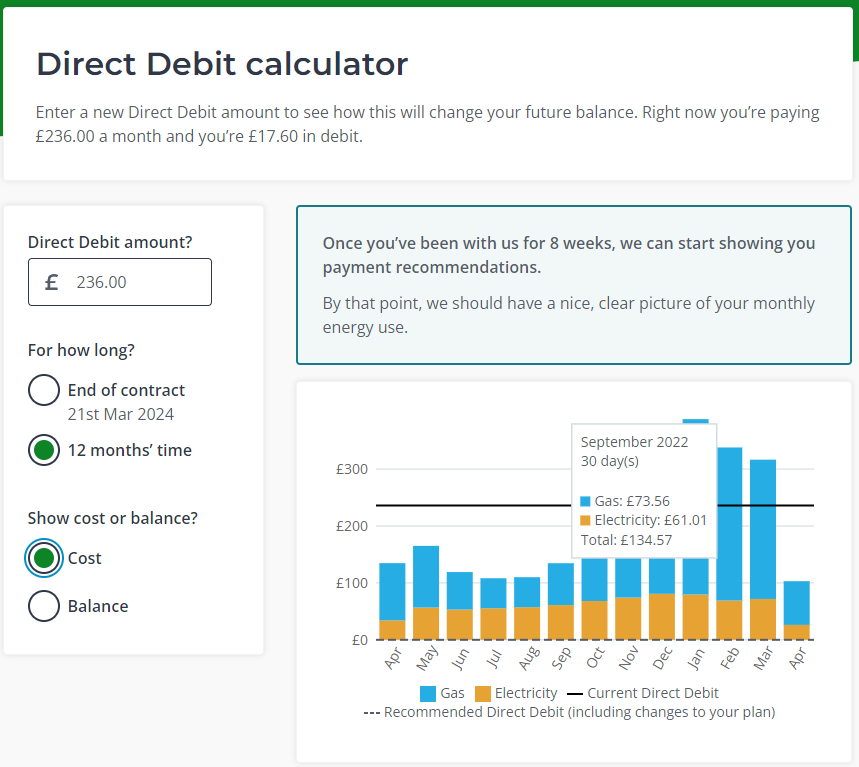Select the End of contract radio button

44,390
